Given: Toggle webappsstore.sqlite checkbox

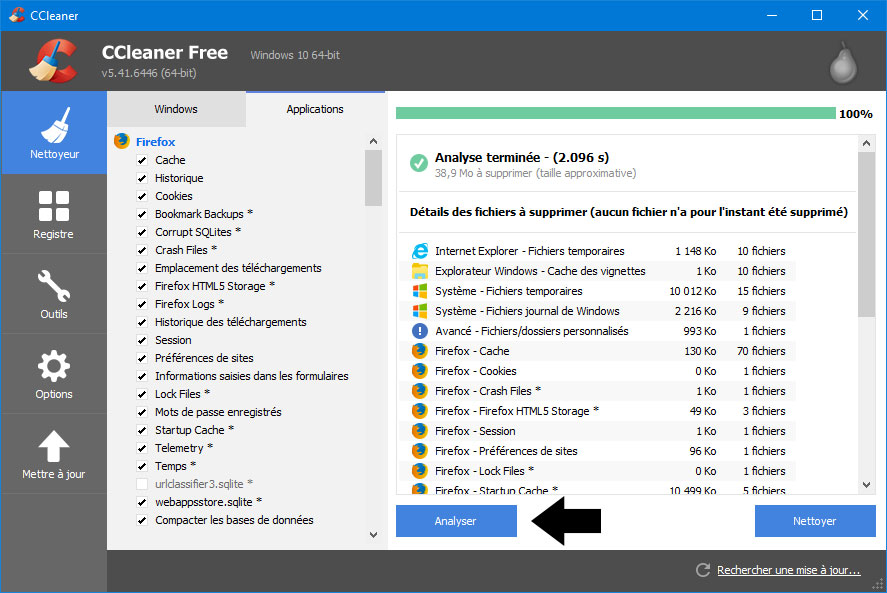Looking at the screenshot, I should coord(142,502).
